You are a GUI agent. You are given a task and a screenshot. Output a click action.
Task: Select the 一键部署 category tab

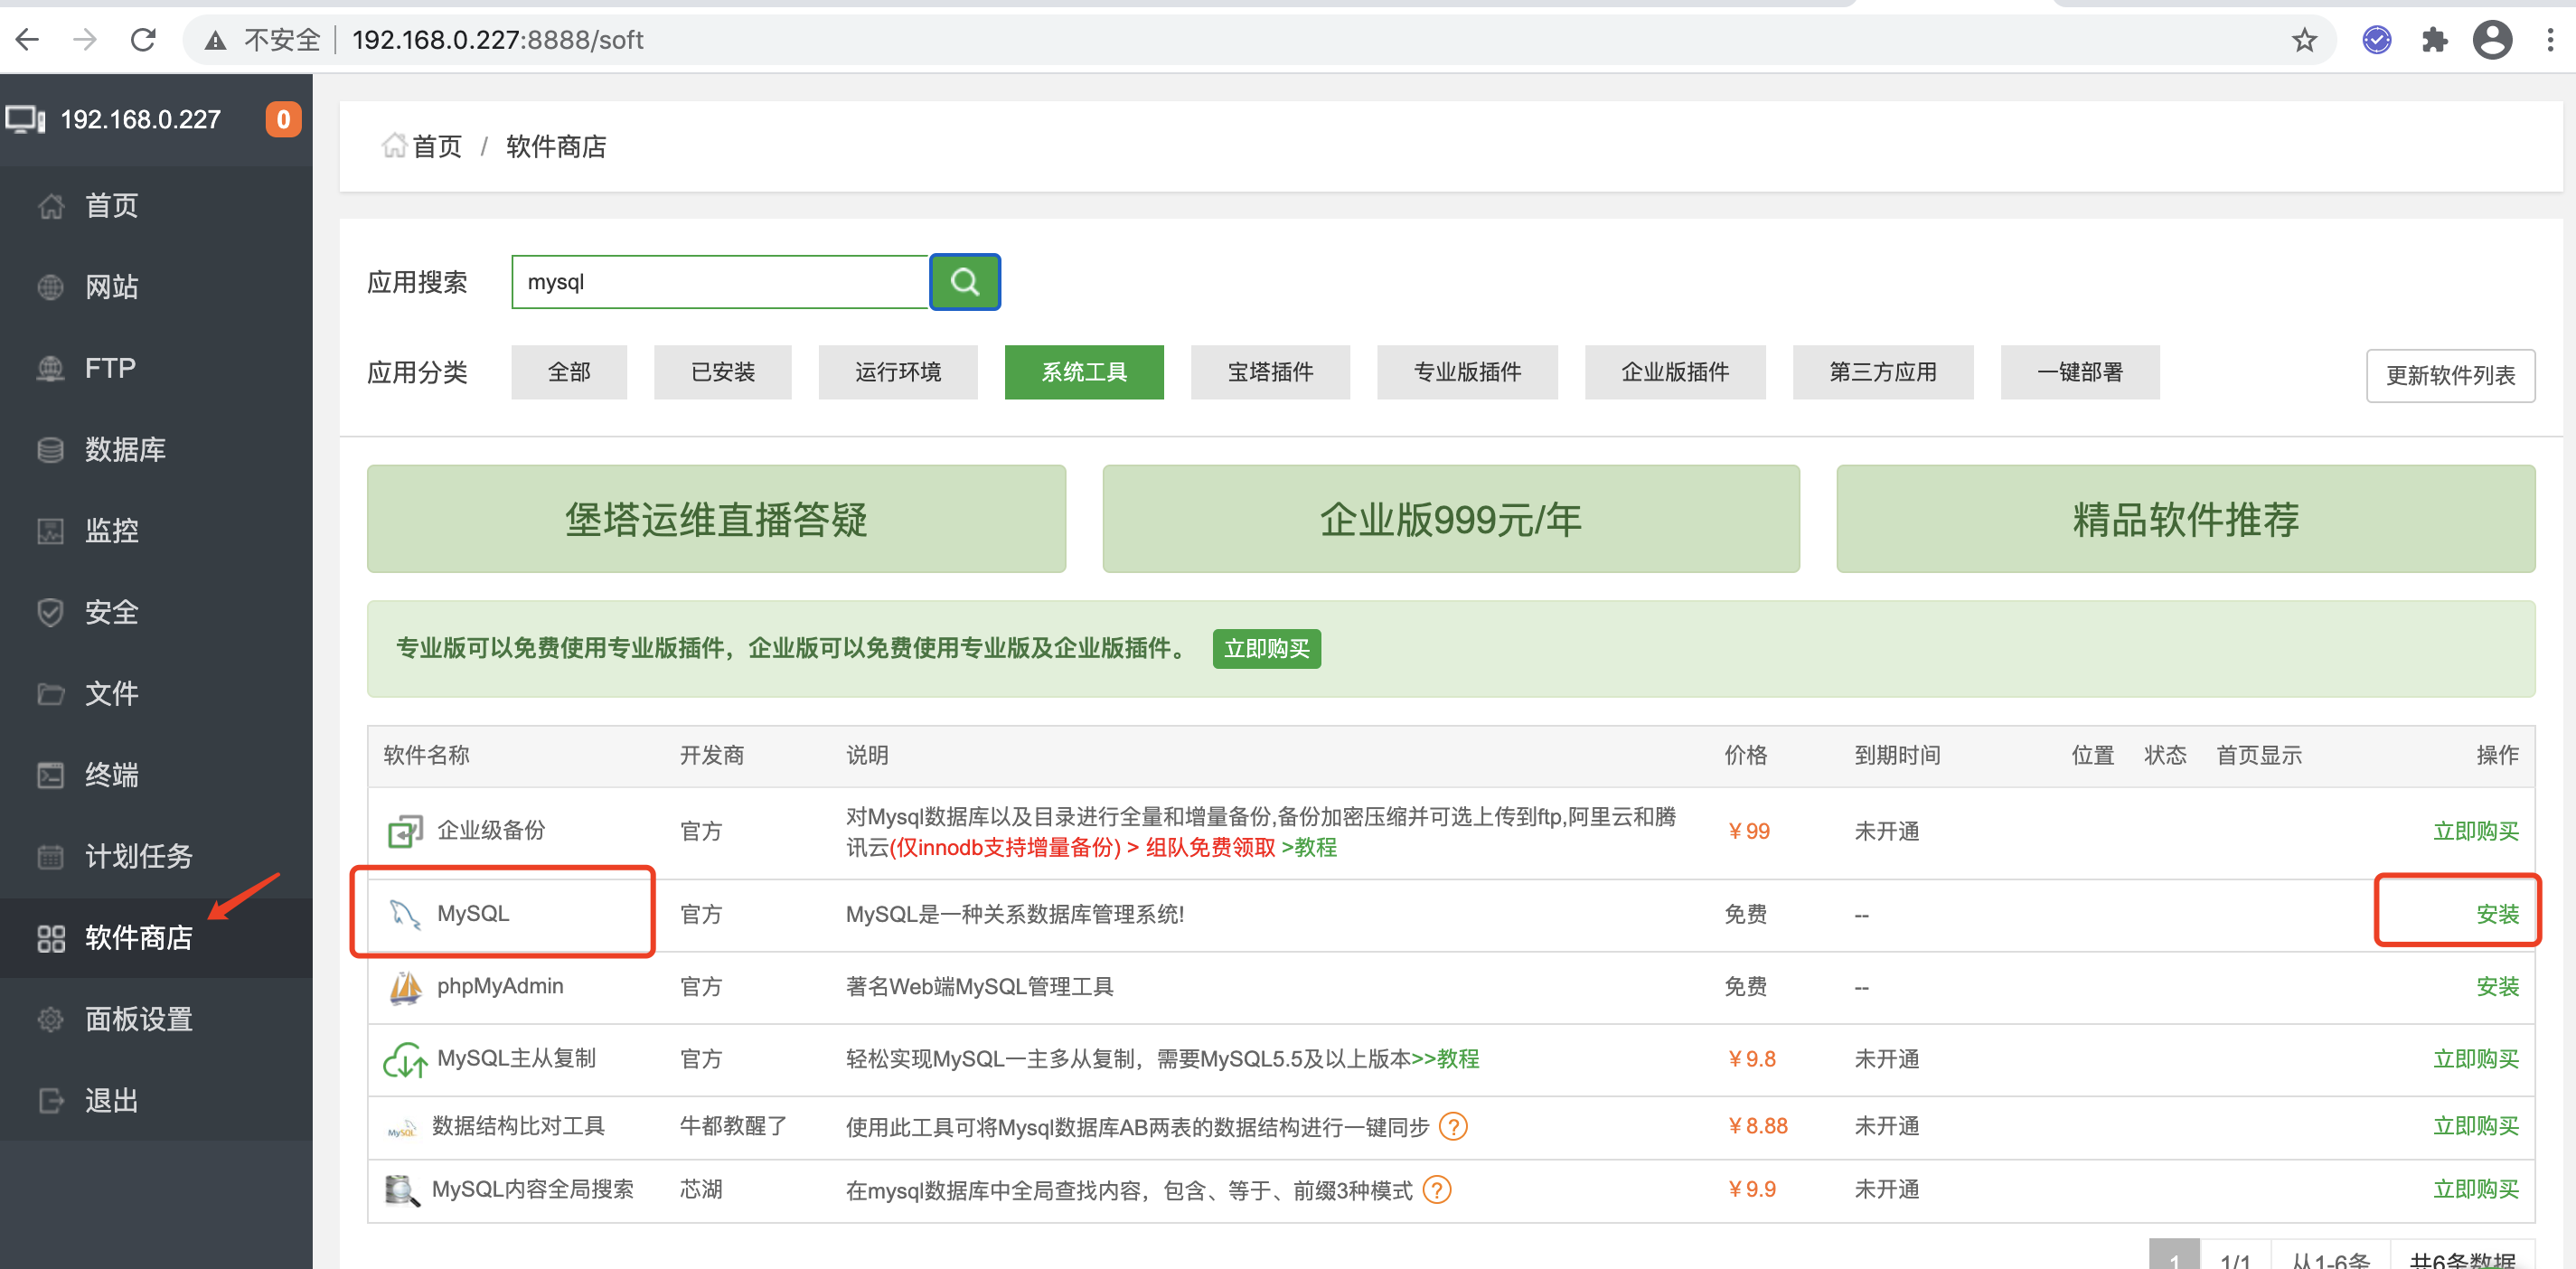pos(2079,372)
